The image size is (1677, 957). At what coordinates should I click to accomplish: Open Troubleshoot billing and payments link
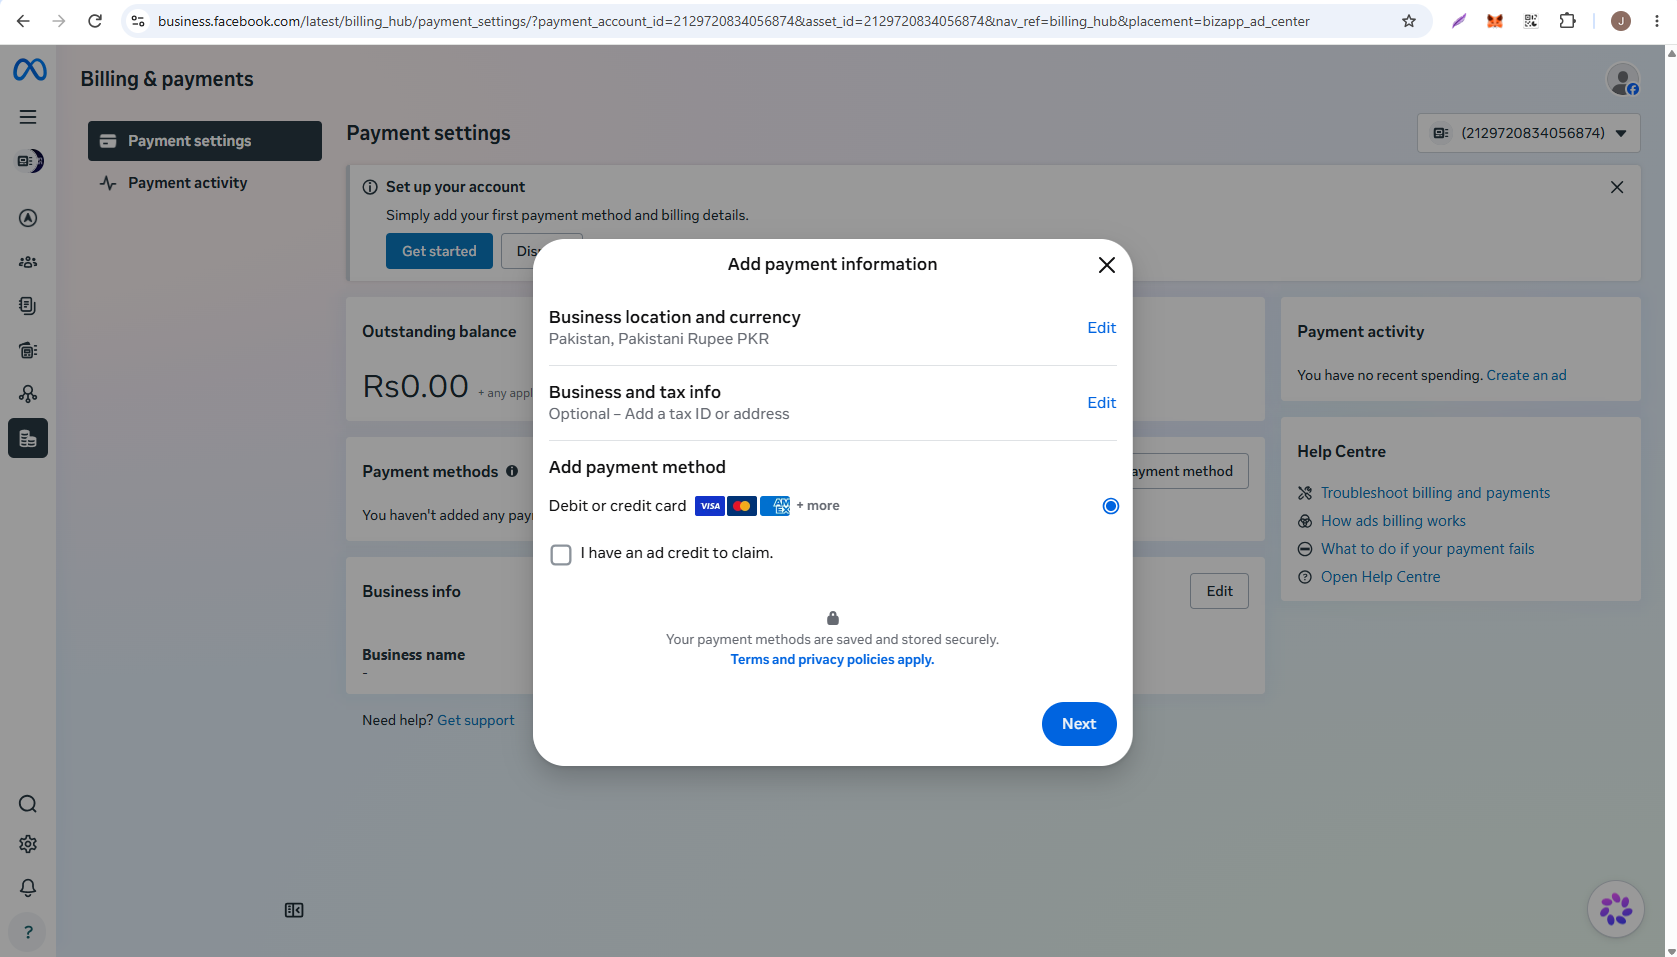coord(1435,493)
